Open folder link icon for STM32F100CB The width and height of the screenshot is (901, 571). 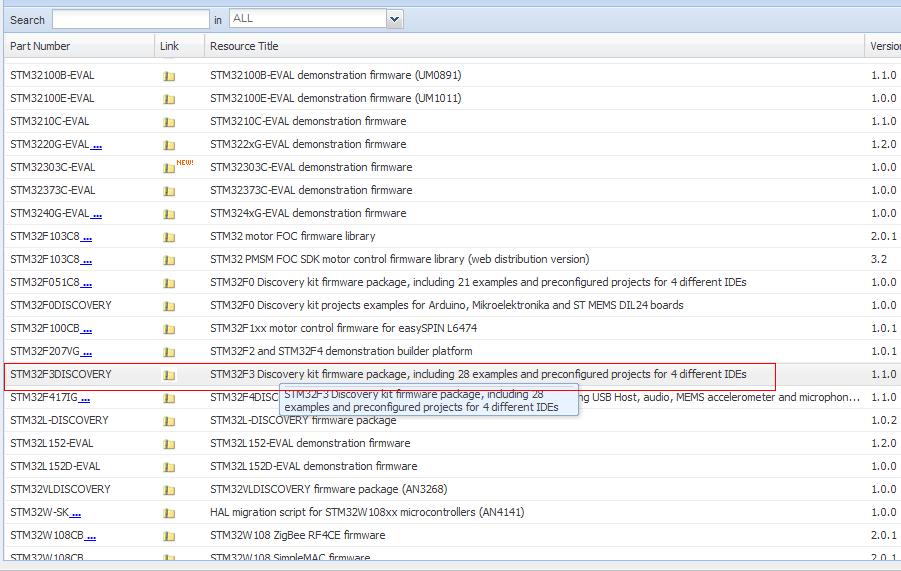pos(169,329)
